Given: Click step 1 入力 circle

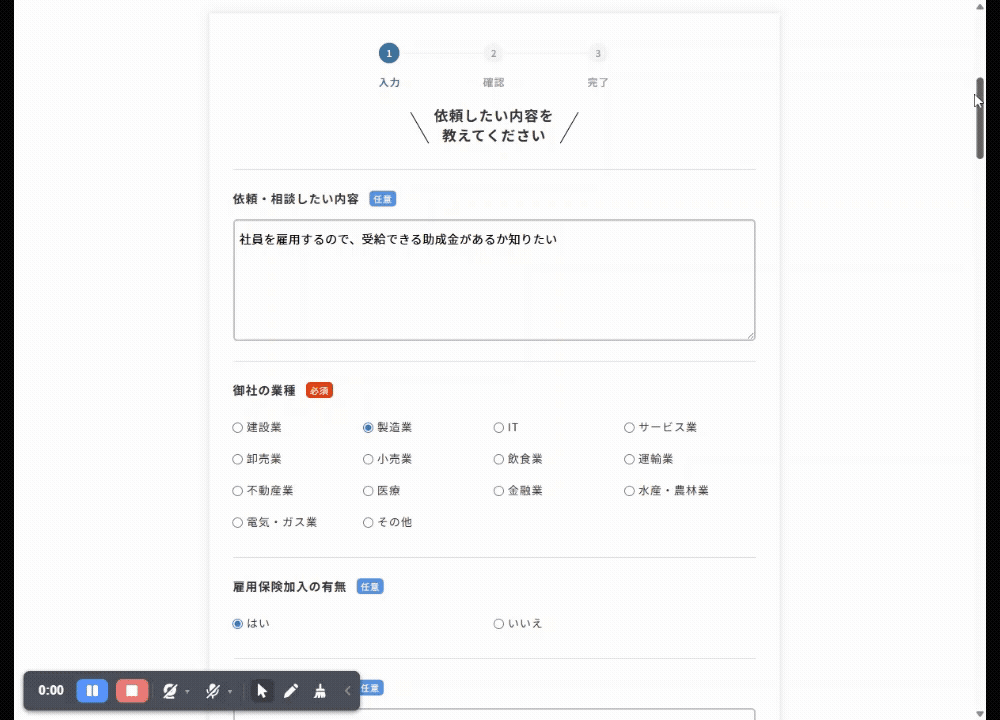Looking at the screenshot, I should coord(389,54).
